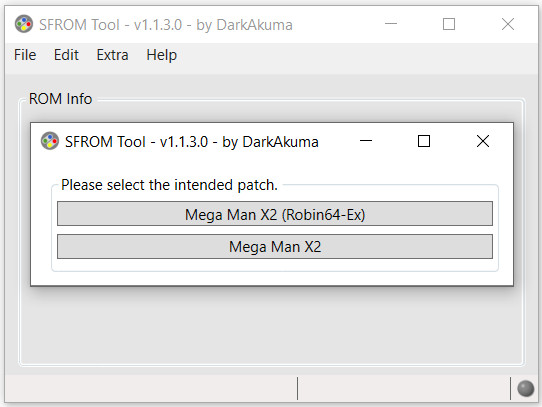Click the main window title bar text
Image resolution: width=542 pixels, height=407 pixels.
coord(166,25)
